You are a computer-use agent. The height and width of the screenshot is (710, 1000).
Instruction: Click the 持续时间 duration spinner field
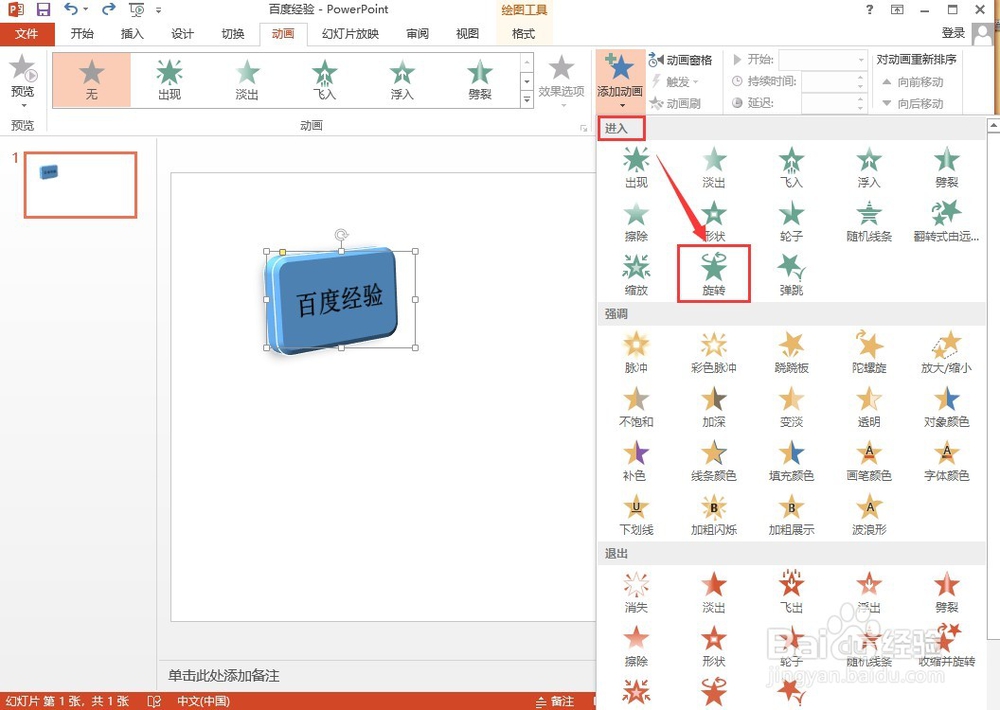pos(834,82)
